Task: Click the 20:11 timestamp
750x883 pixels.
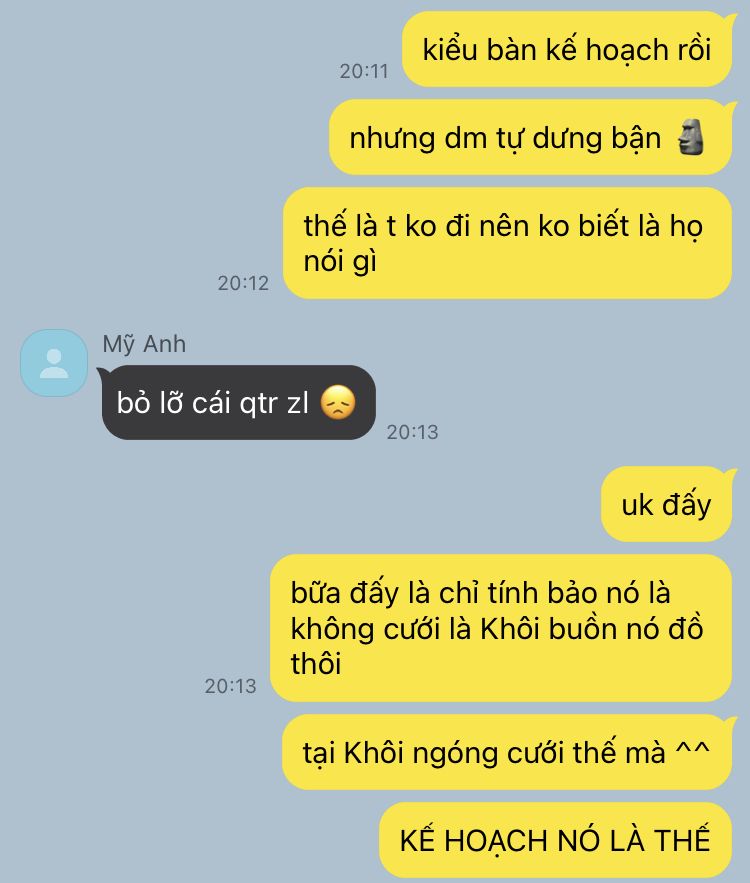Action: [364, 72]
